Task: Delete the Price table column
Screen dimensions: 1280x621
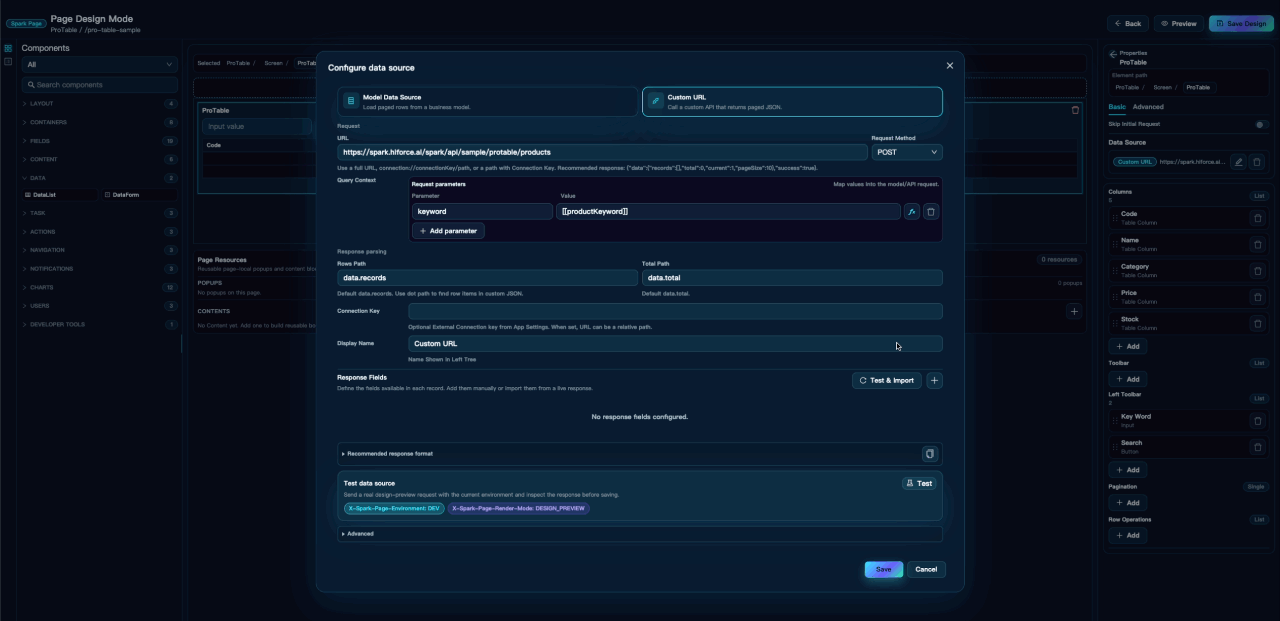Action: [x=1258, y=297]
